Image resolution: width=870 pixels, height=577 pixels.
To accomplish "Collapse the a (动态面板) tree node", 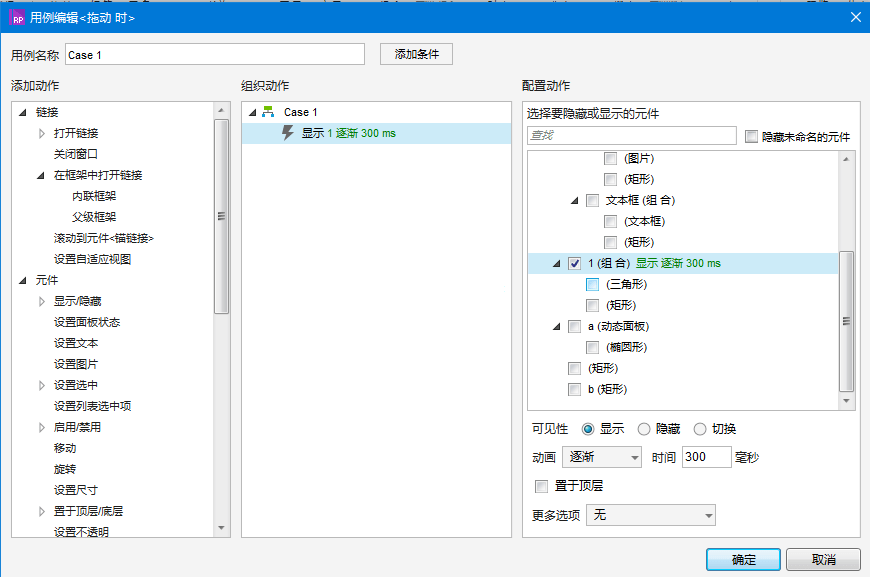I will (556, 326).
